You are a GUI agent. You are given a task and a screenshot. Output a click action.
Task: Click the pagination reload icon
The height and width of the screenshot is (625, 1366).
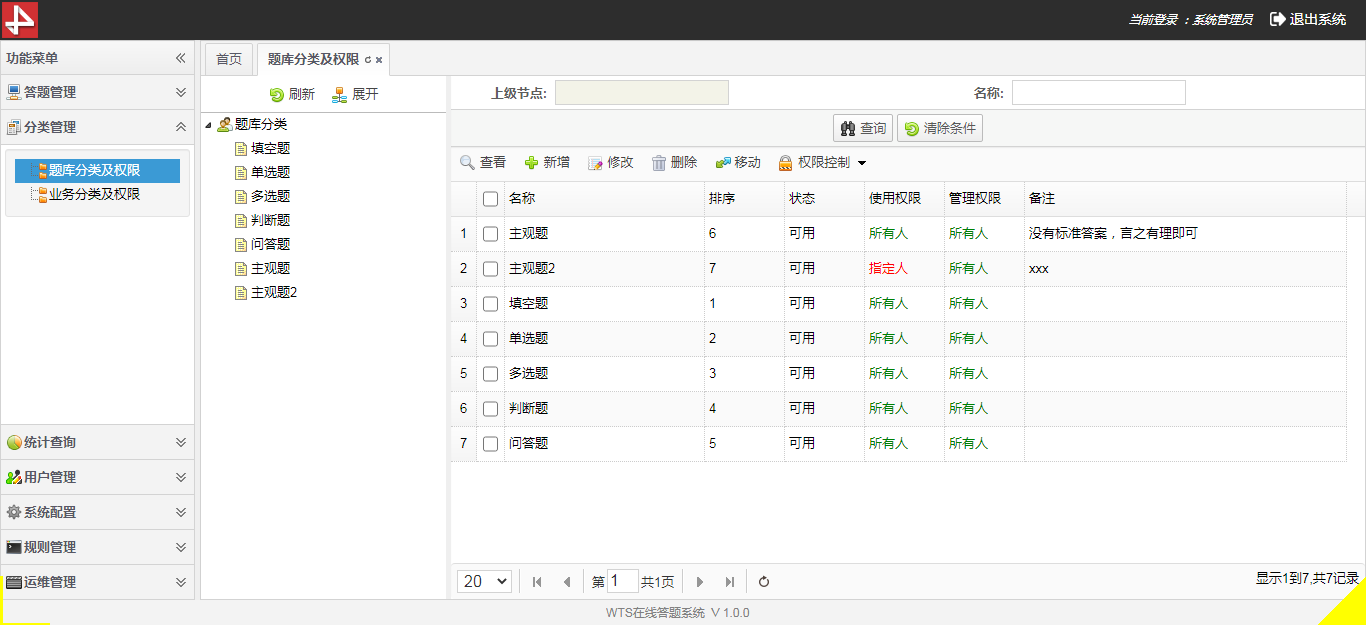click(x=764, y=582)
